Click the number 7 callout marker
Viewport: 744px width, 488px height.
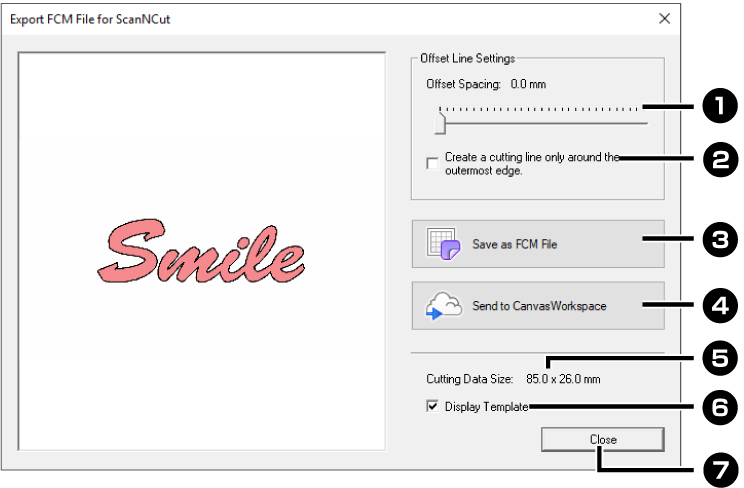[720, 465]
